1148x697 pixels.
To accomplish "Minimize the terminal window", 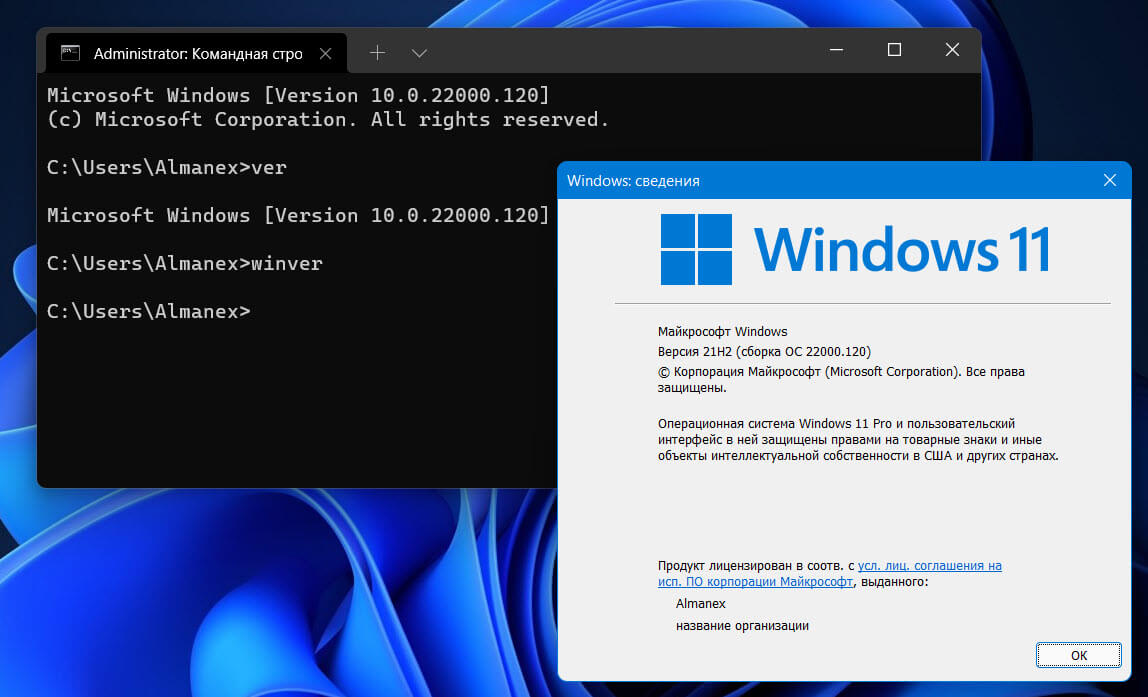I will 837,50.
